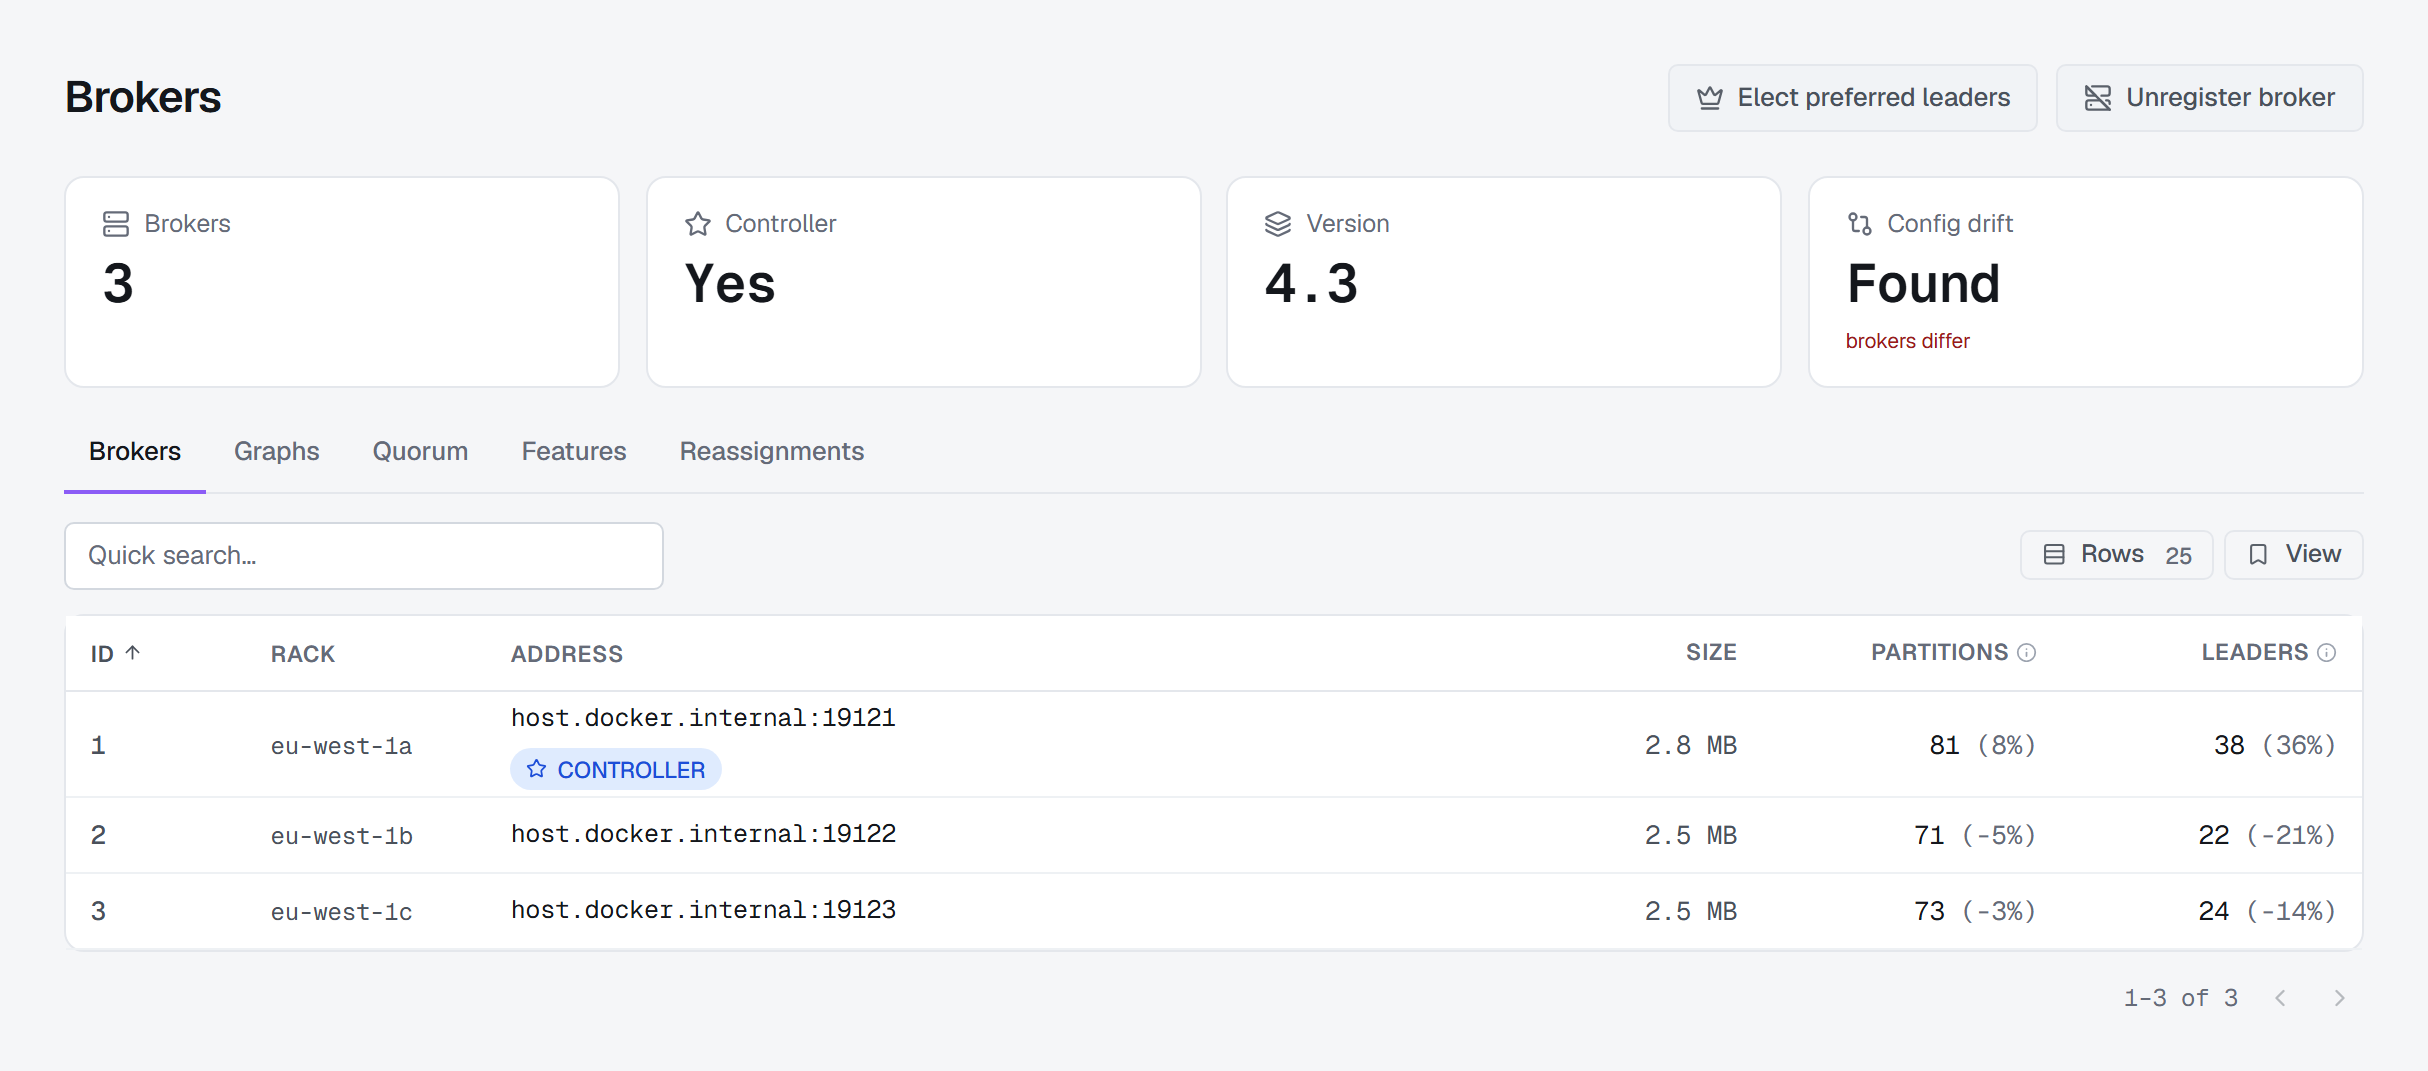This screenshot has height=1071, width=2428.
Task: Click the SIZE column header
Action: point(1711,653)
